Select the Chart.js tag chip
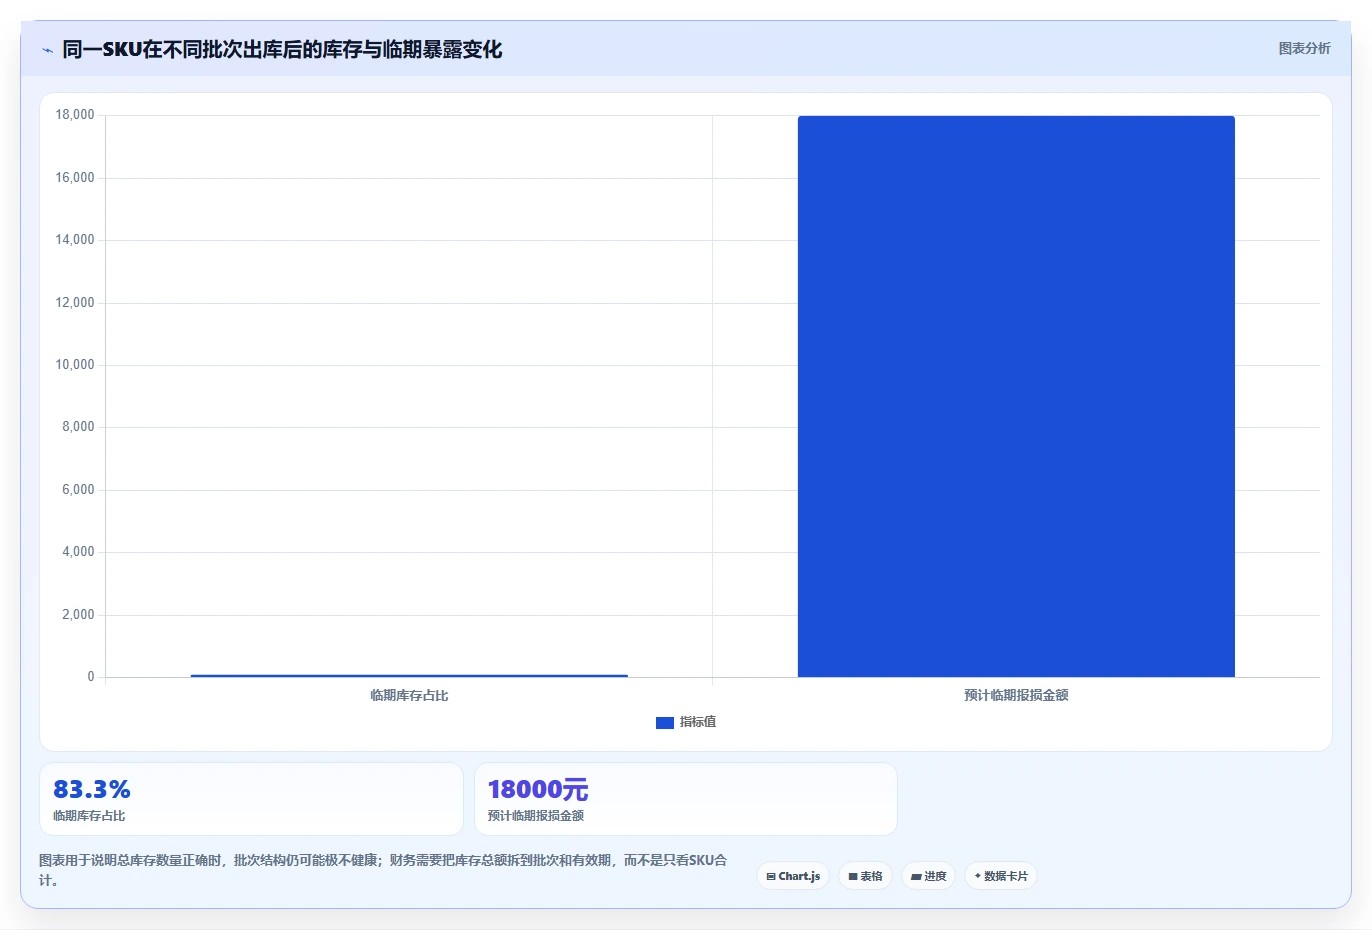1372x930 pixels. pyautogui.click(x=793, y=876)
